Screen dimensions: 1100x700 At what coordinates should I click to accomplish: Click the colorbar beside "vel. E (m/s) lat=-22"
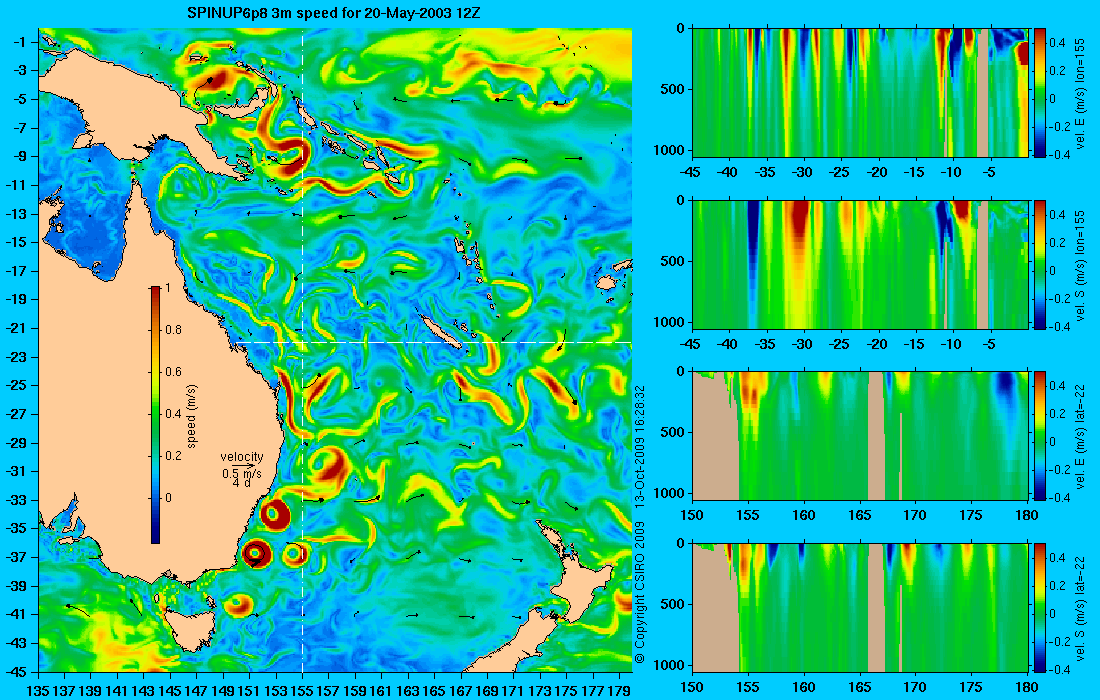pyautogui.click(x=1040, y=436)
